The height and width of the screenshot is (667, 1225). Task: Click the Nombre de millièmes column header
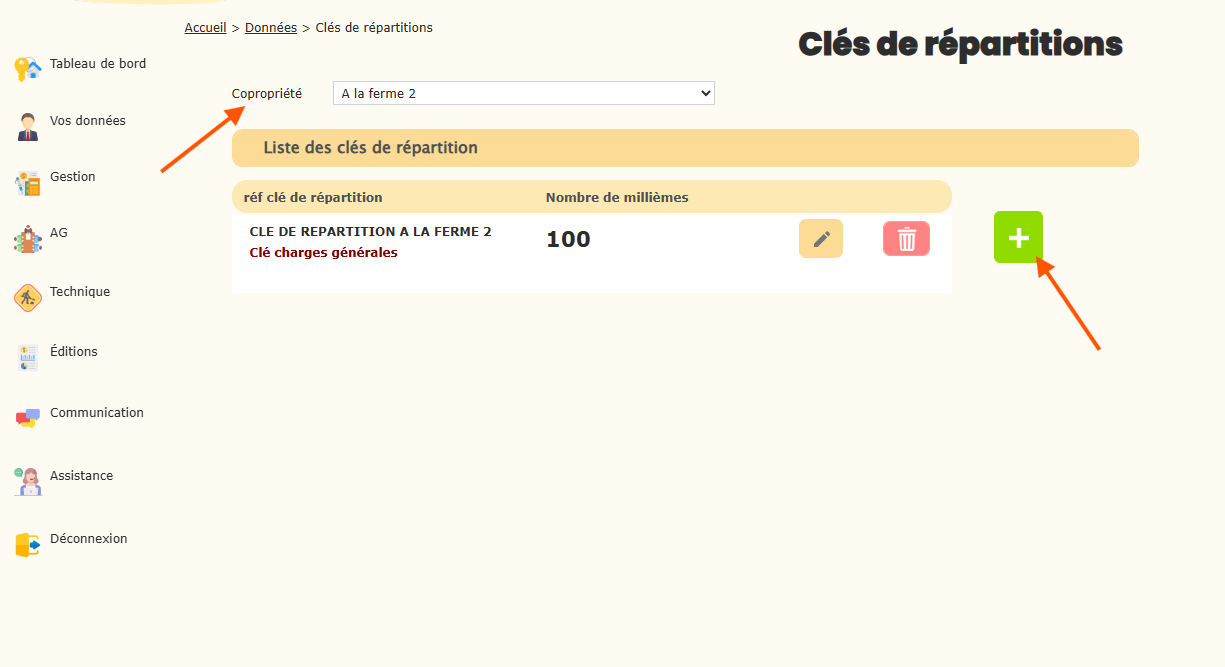coord(617,198)
